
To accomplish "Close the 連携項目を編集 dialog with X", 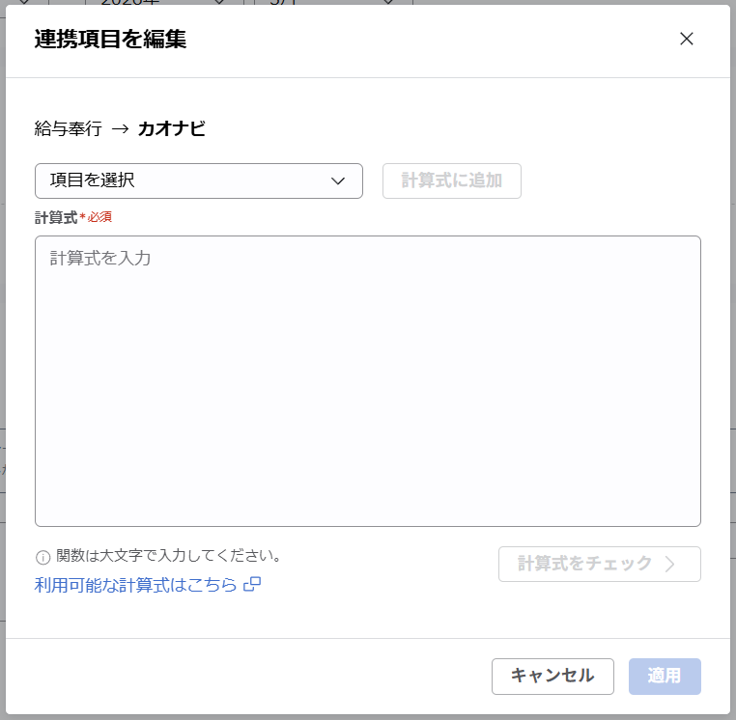I will click(686, 39).
